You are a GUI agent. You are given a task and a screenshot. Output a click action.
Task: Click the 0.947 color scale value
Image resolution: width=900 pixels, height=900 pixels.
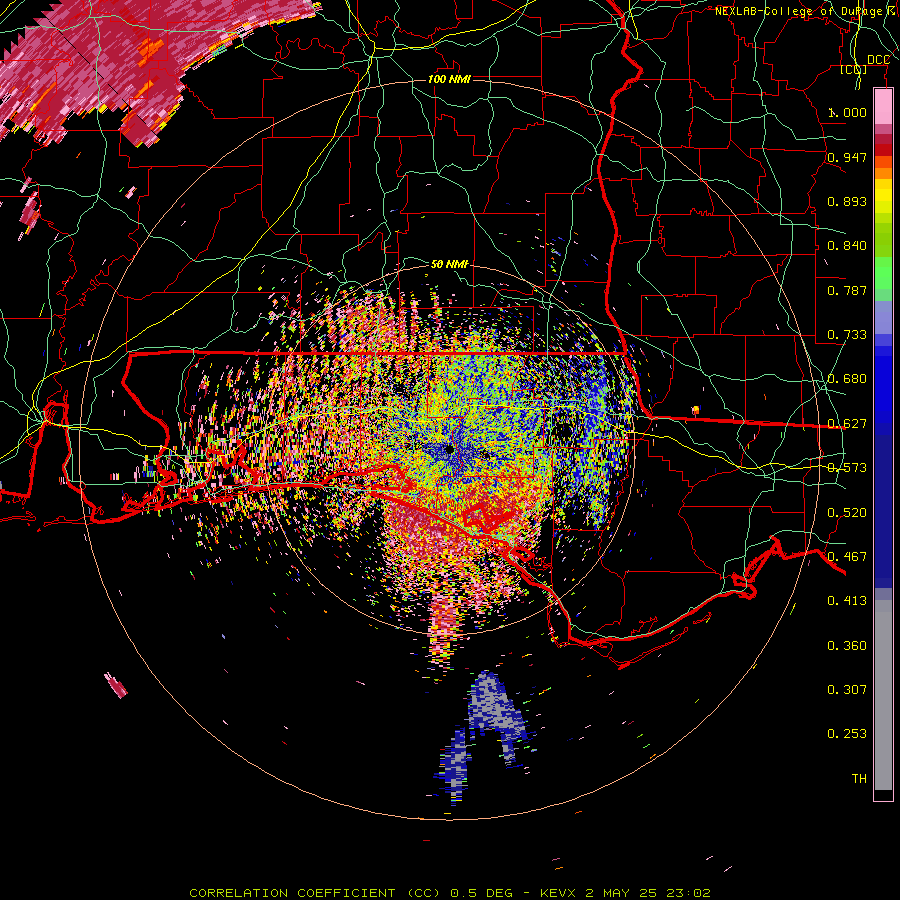pyautogui.click(x=847, y=157)
